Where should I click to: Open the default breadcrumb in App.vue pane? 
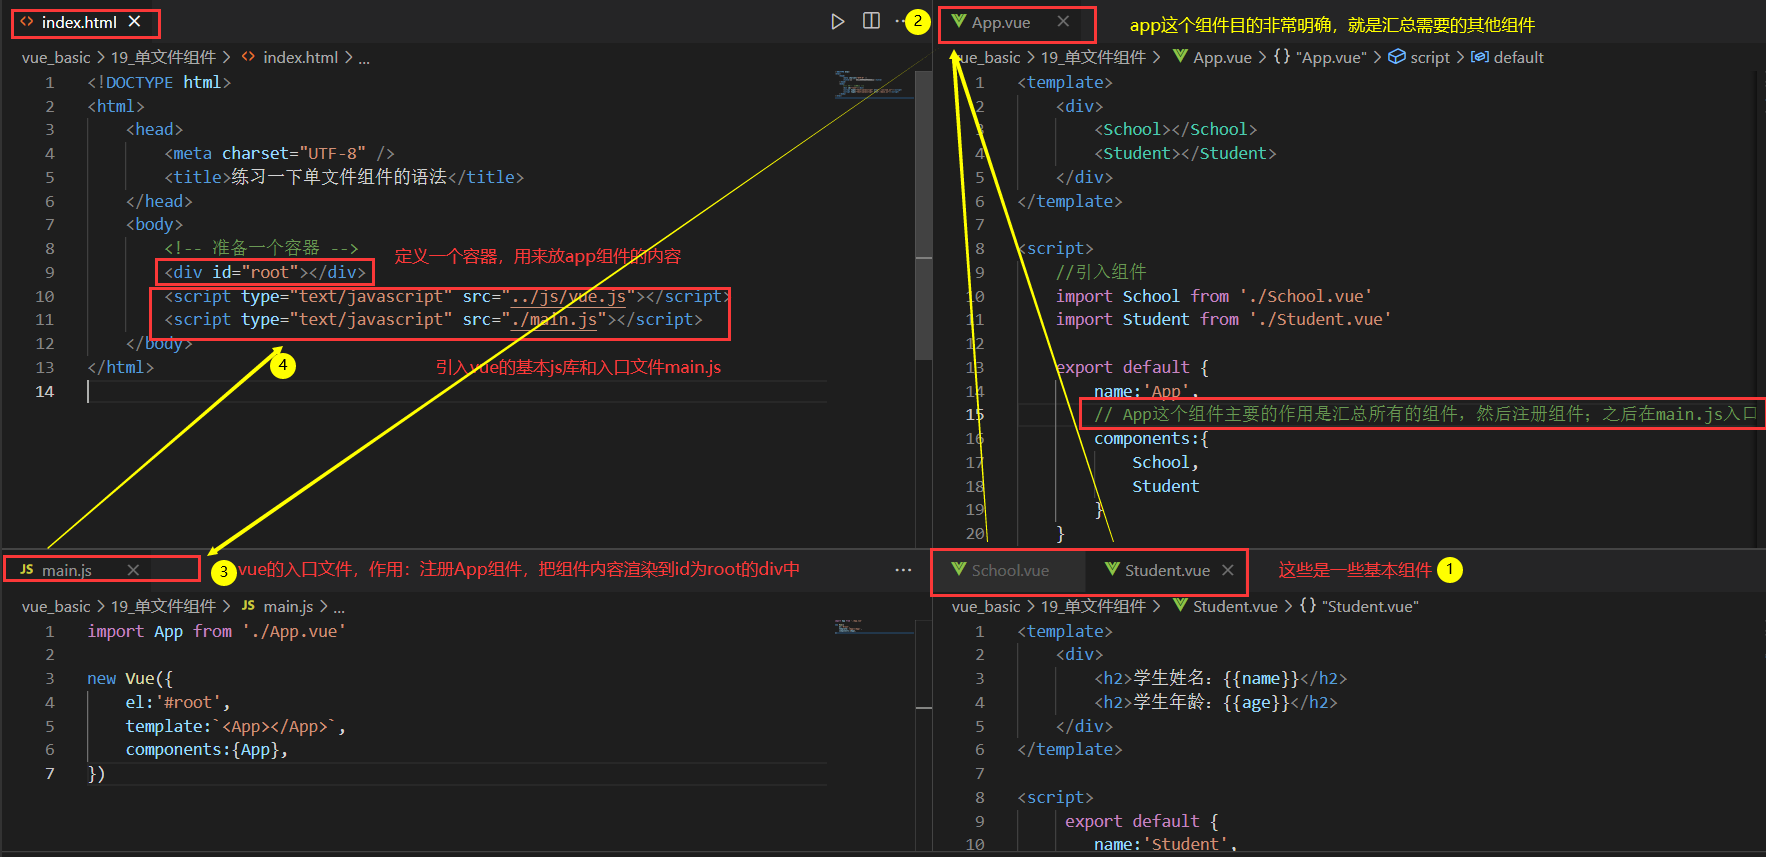1518,57
